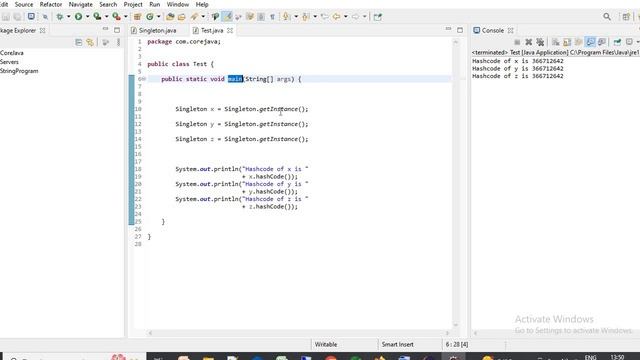The image size is (640, 360).
Task: Select the CoreJava project
Action: click(x=12, y=53)
